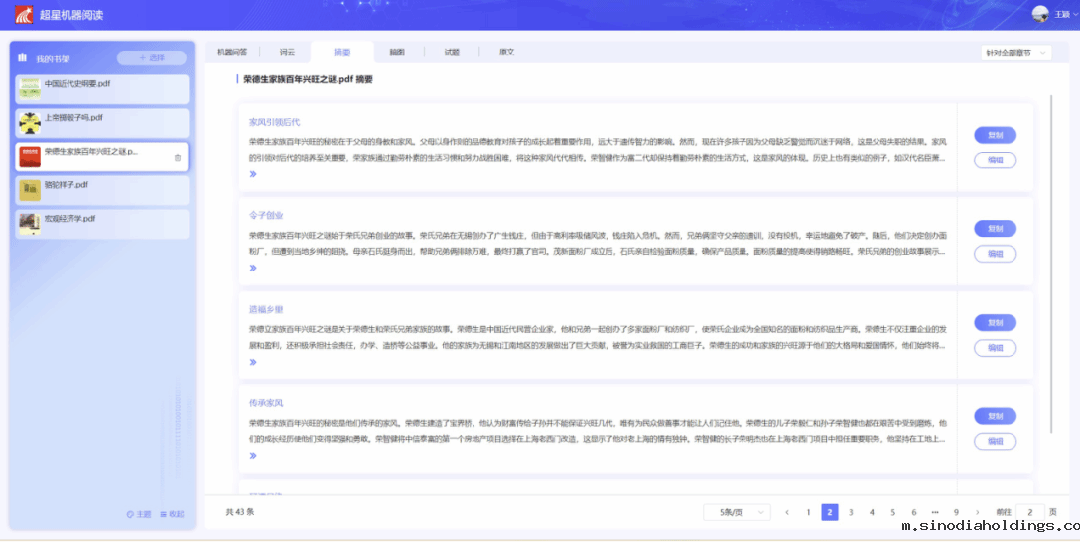
Task: Go to previous page arrow in pagination
Action: tap(787, 512)
